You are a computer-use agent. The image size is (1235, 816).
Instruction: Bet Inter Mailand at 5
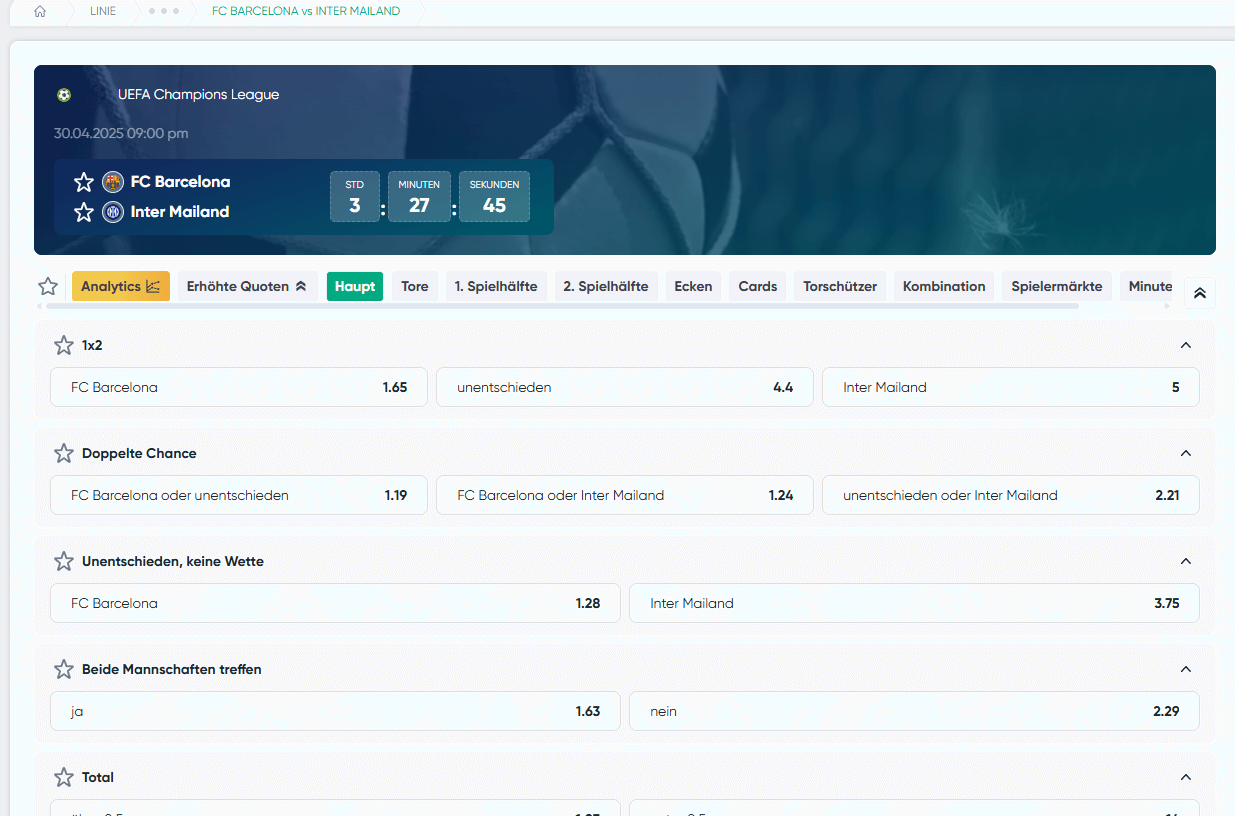1011,387
